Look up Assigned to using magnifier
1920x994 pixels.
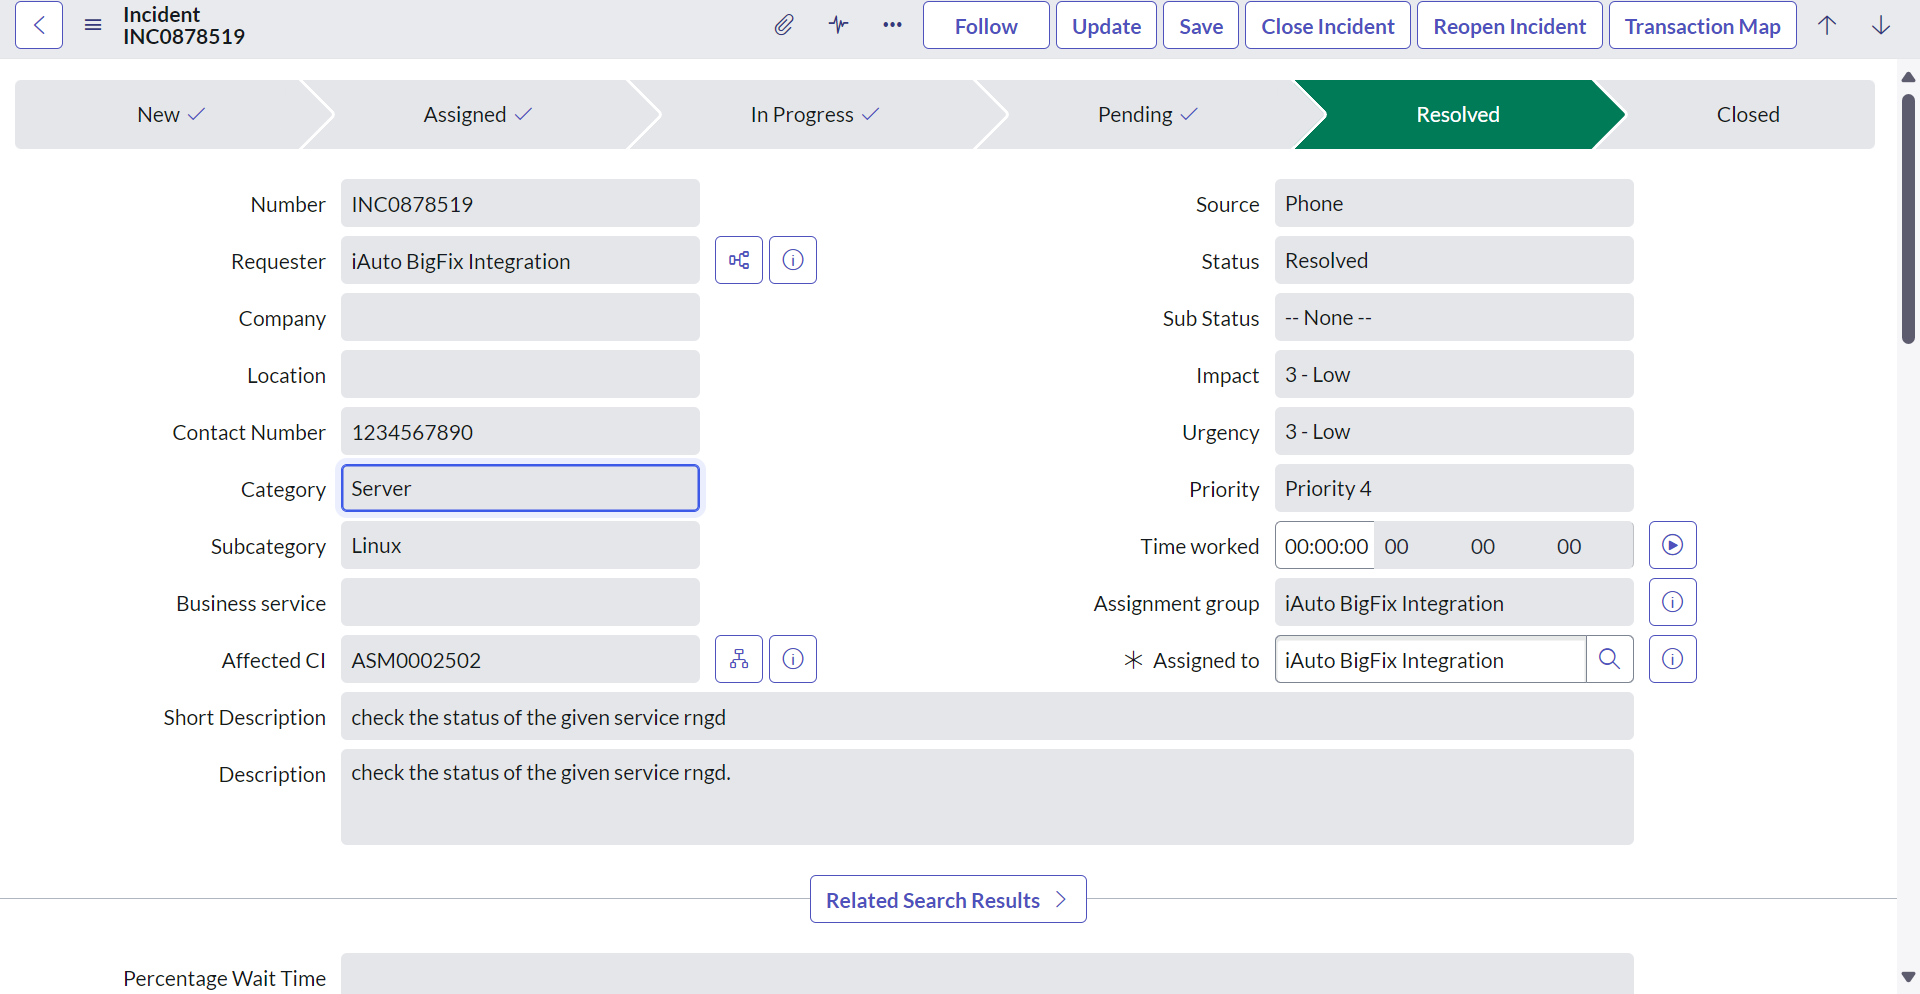click(x=1609, y=659)
